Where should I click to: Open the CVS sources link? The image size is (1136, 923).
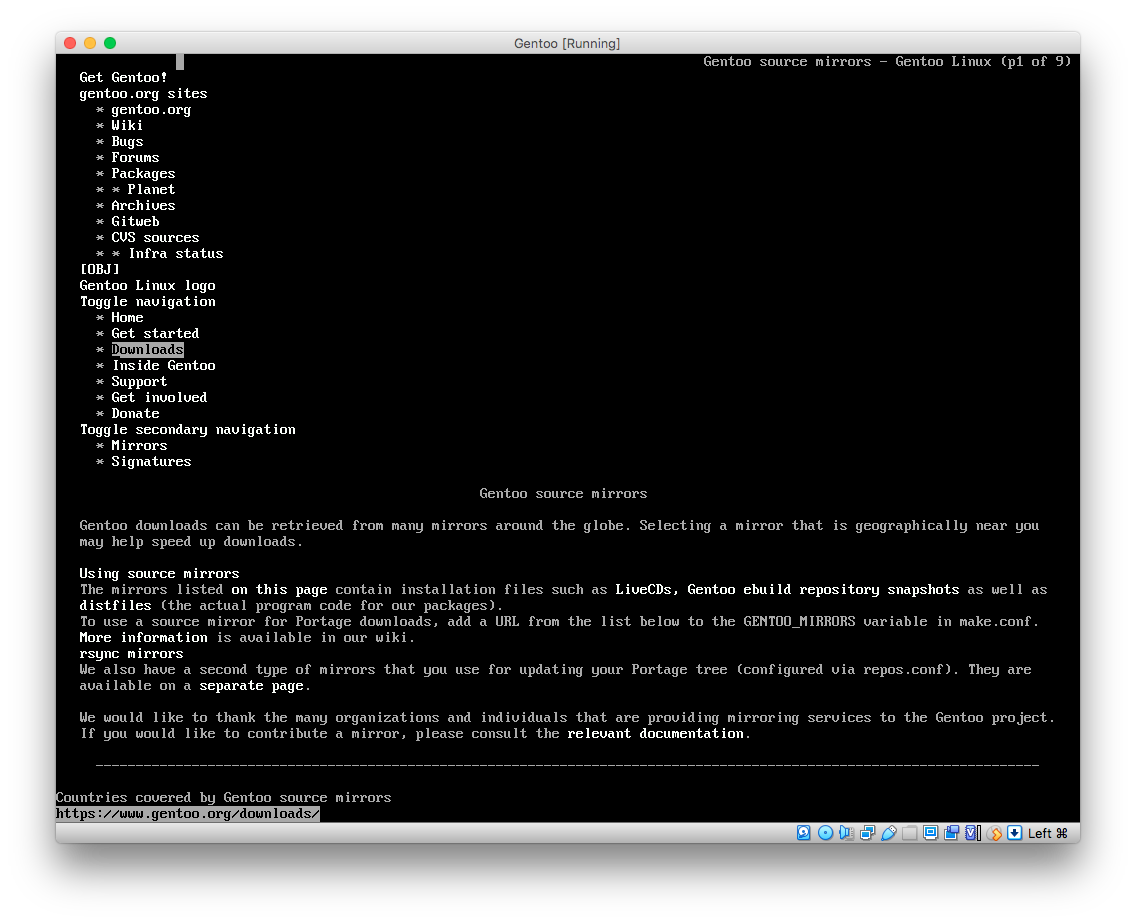(x=155, y=237)
